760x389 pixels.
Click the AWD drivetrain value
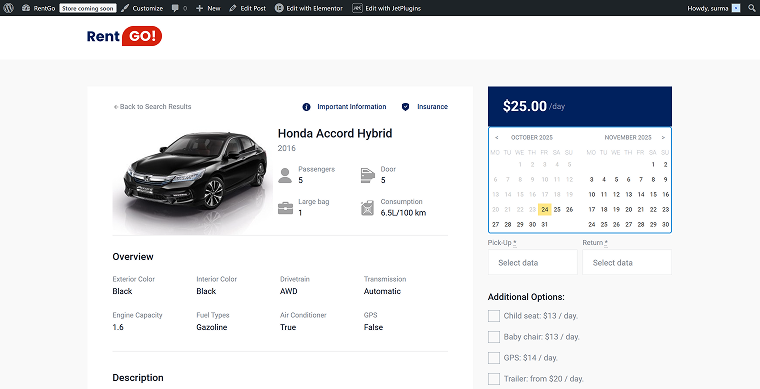[x=289, y=291]
